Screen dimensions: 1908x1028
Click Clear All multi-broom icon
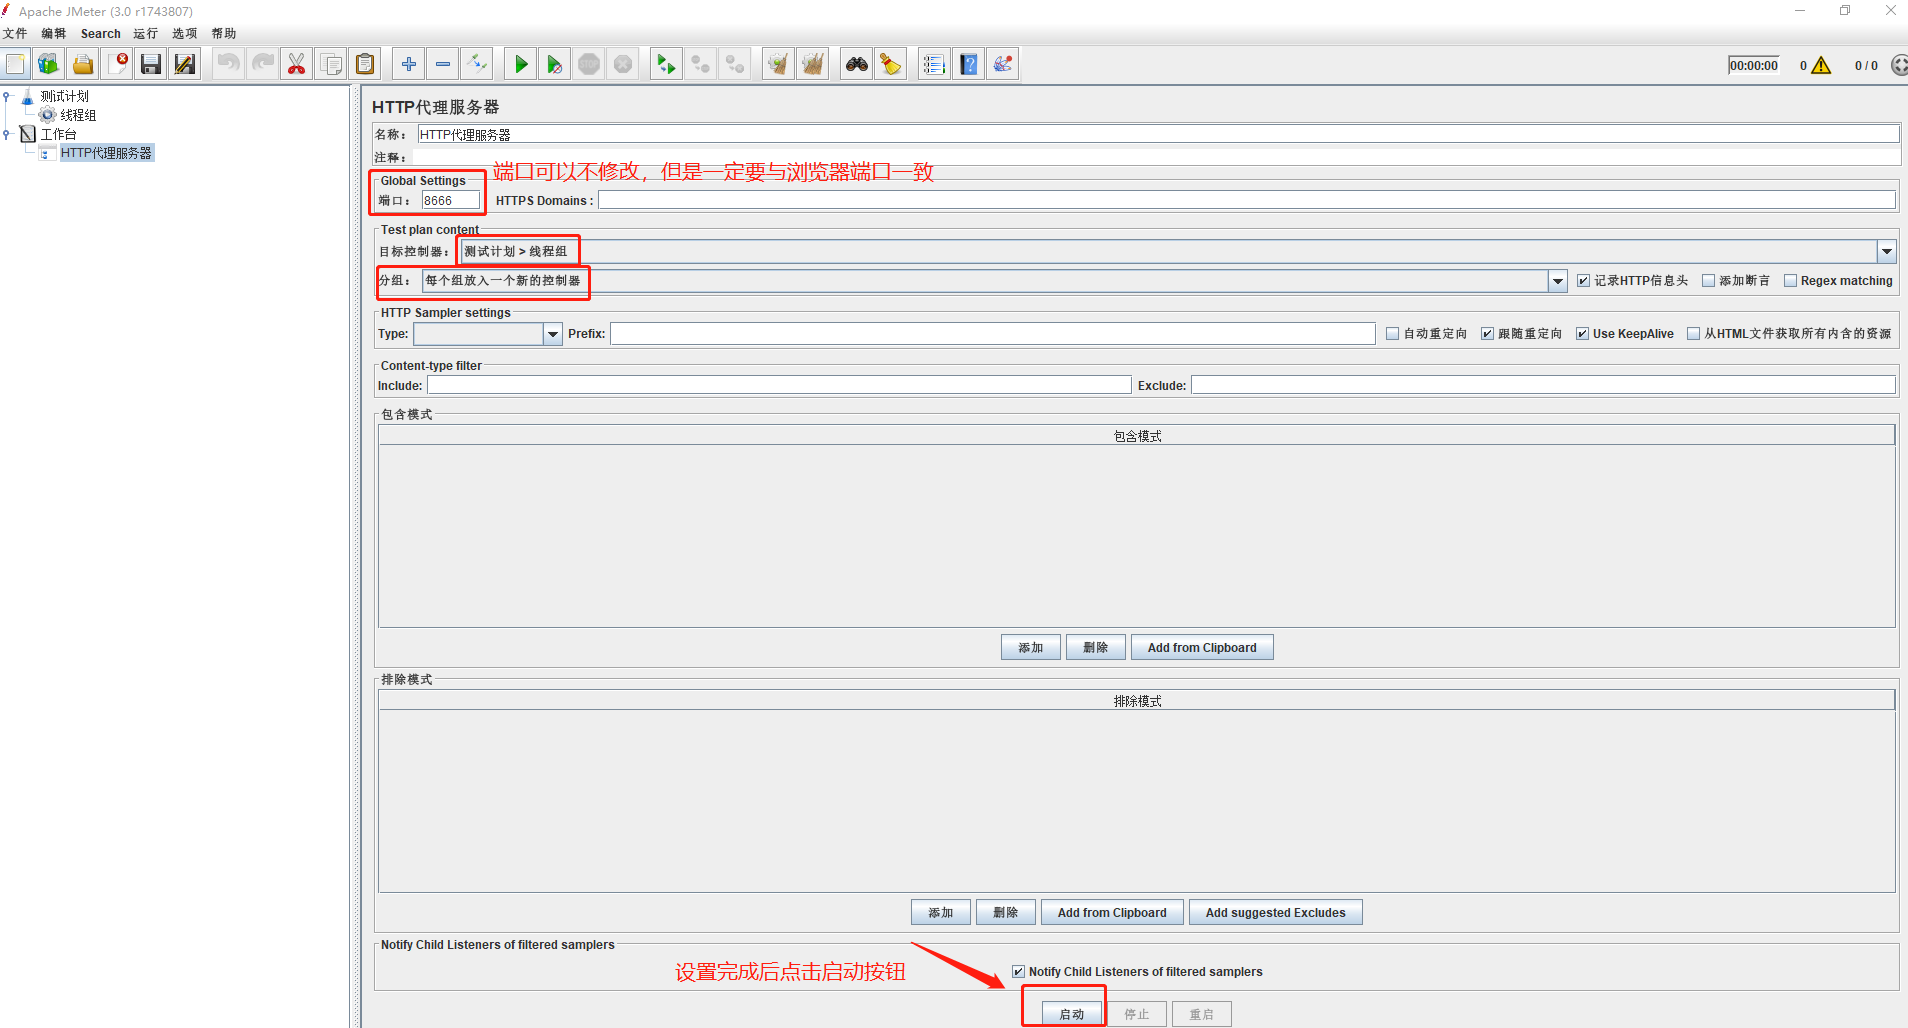(x=812, y=65)
